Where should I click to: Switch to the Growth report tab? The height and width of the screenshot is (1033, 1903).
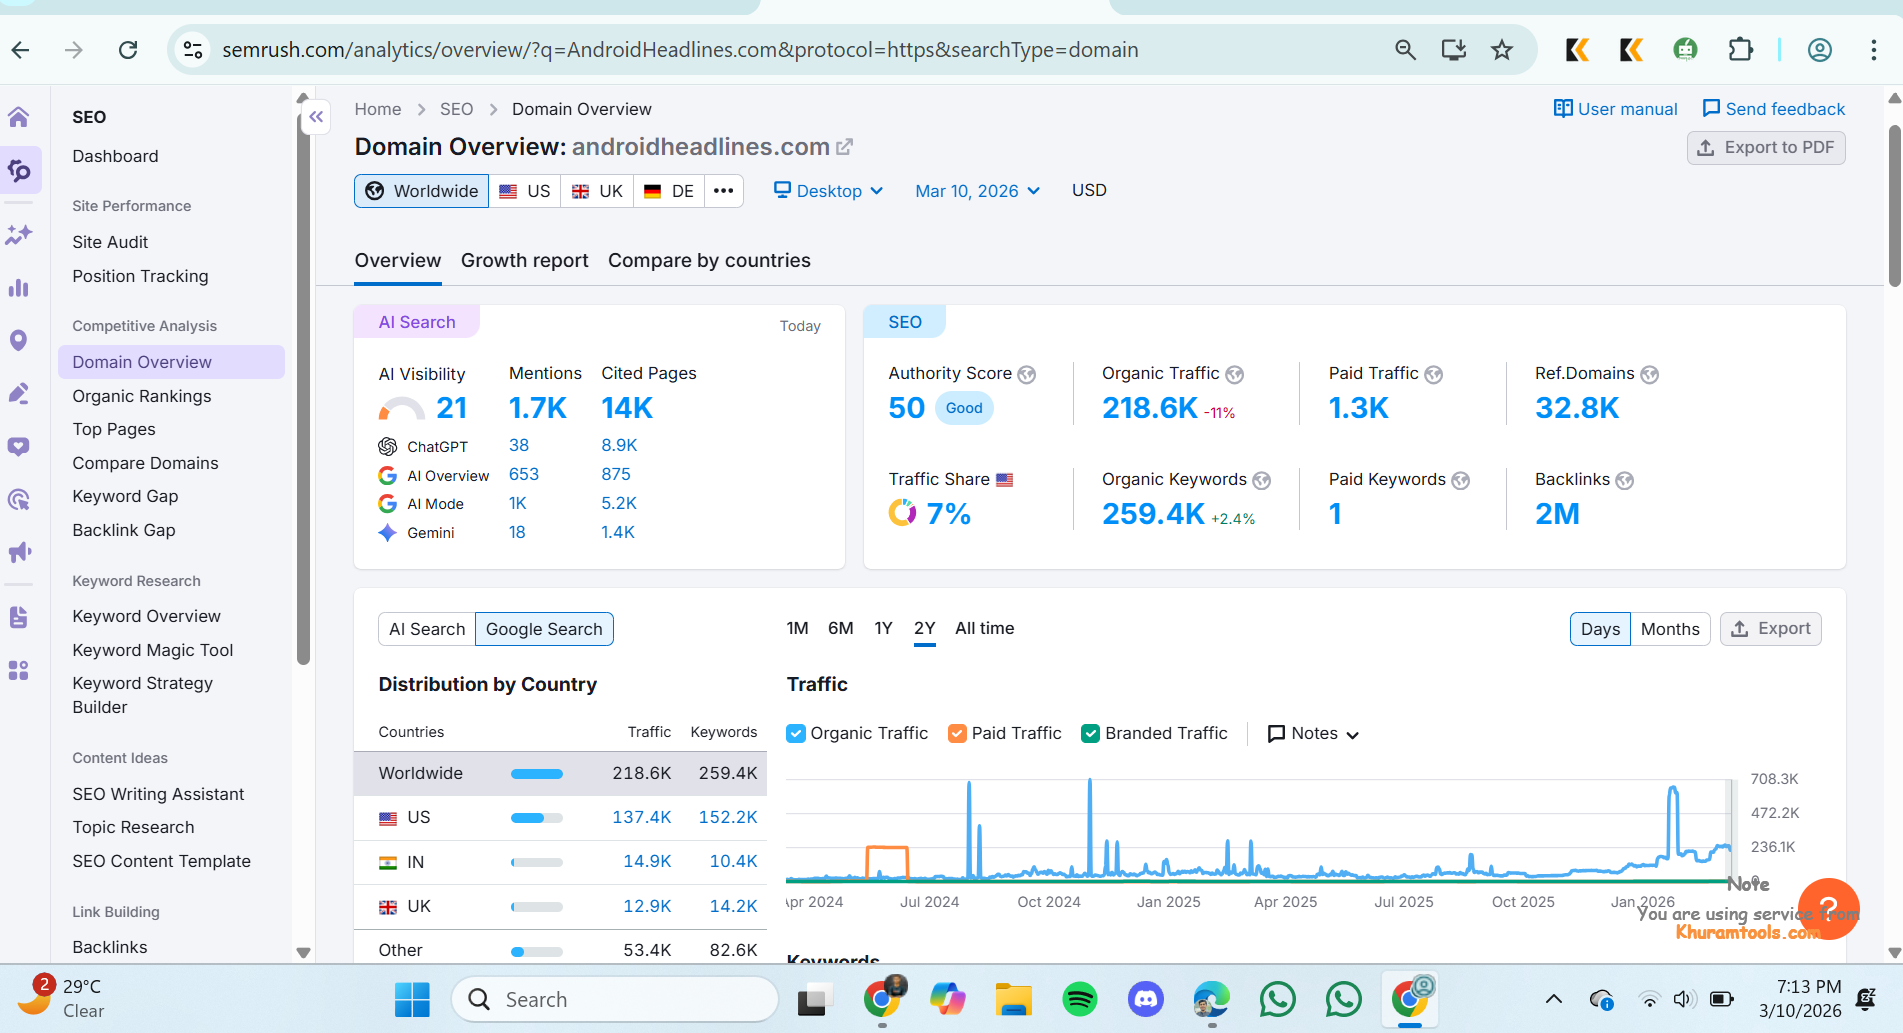coord(524,260)
